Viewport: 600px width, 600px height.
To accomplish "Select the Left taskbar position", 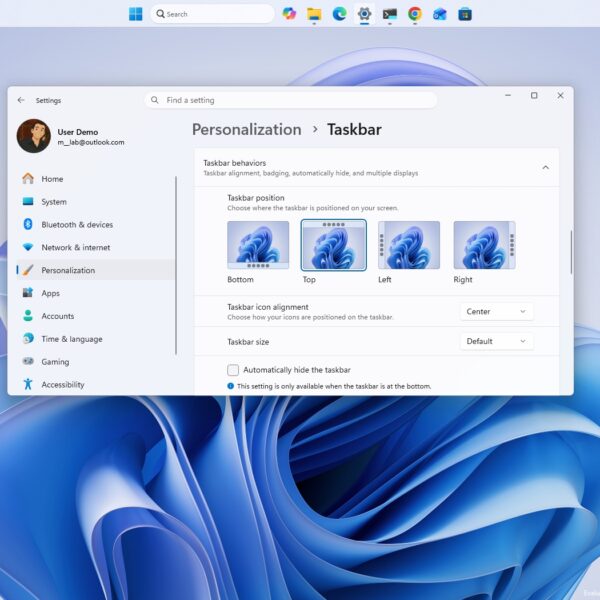I will 409,245.
